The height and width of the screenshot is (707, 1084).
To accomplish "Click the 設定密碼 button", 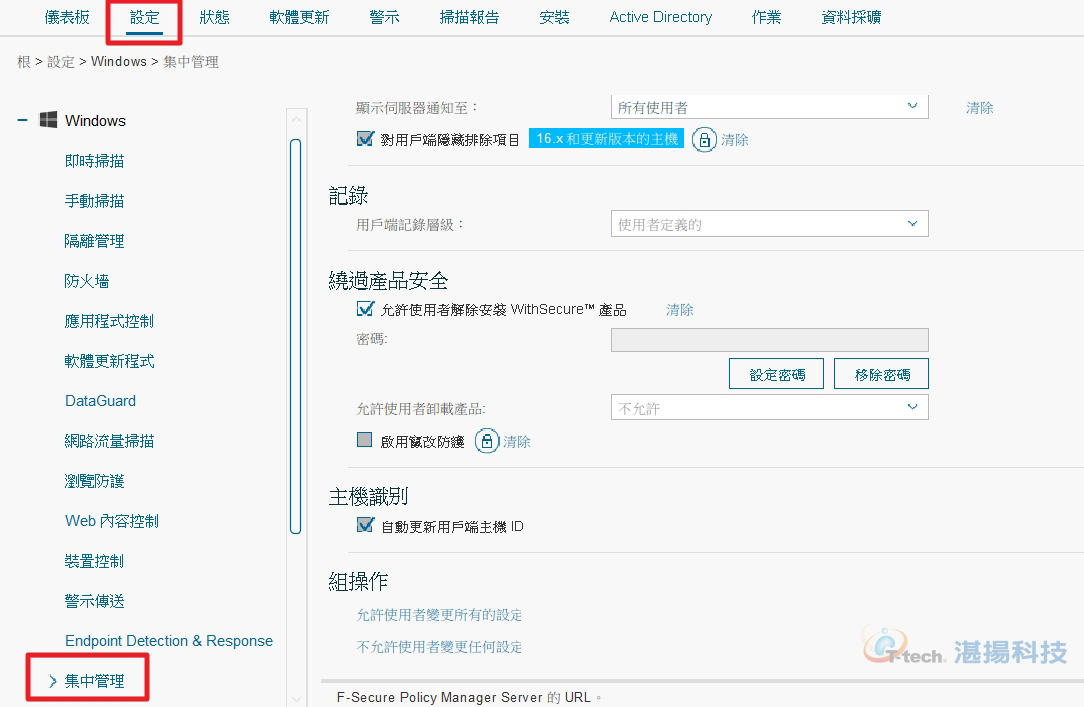I will point(776,374).
